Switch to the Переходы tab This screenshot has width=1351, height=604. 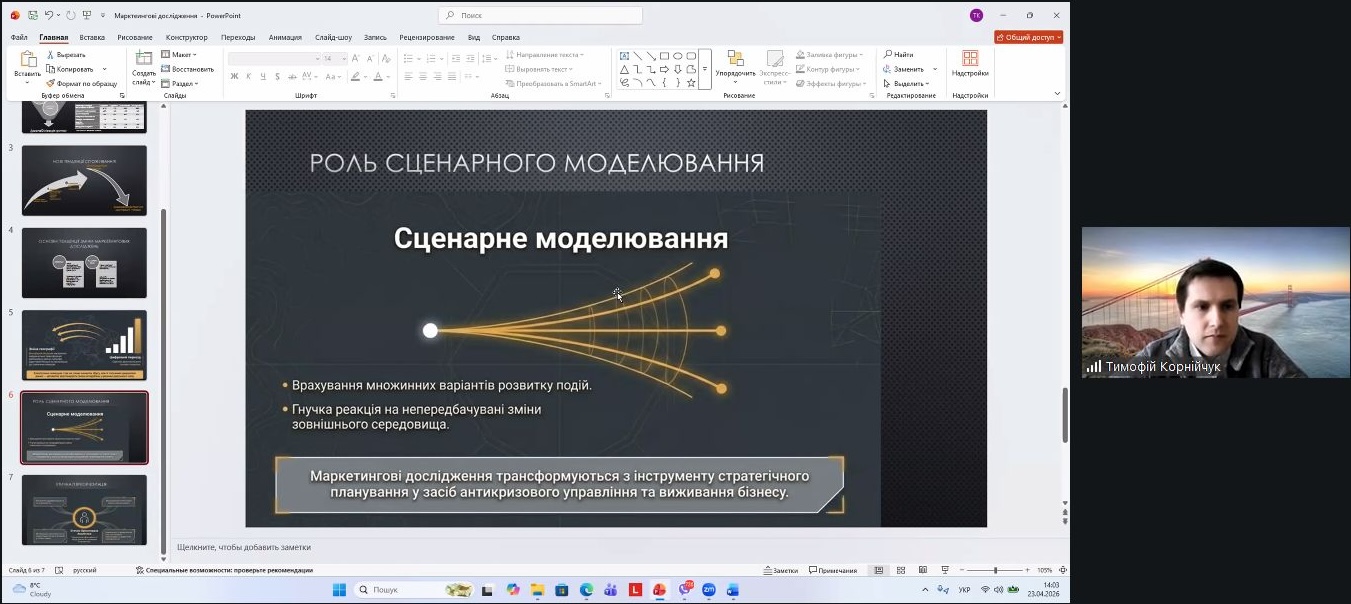point(238,37)
